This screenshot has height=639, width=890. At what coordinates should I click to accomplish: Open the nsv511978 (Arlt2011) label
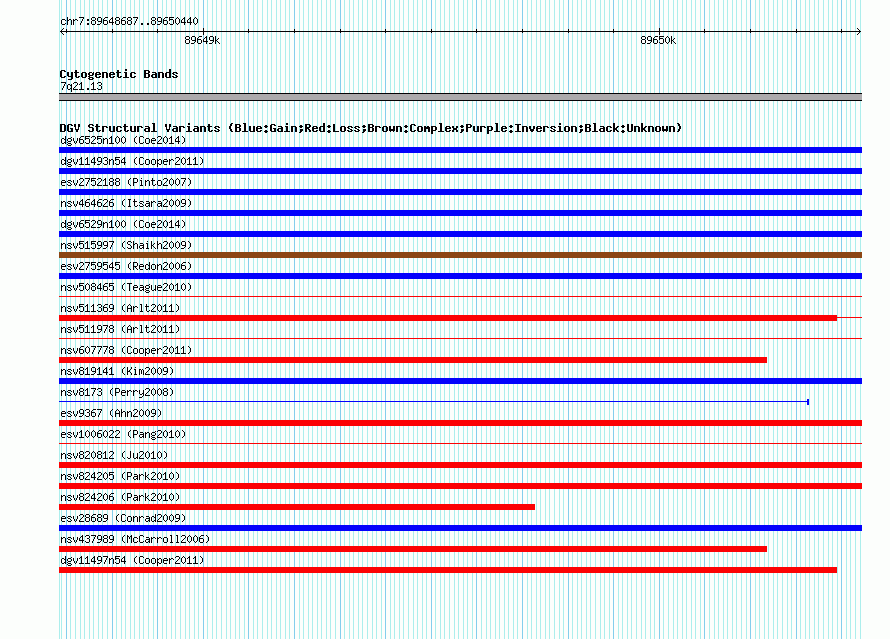[x=120, y=329]
